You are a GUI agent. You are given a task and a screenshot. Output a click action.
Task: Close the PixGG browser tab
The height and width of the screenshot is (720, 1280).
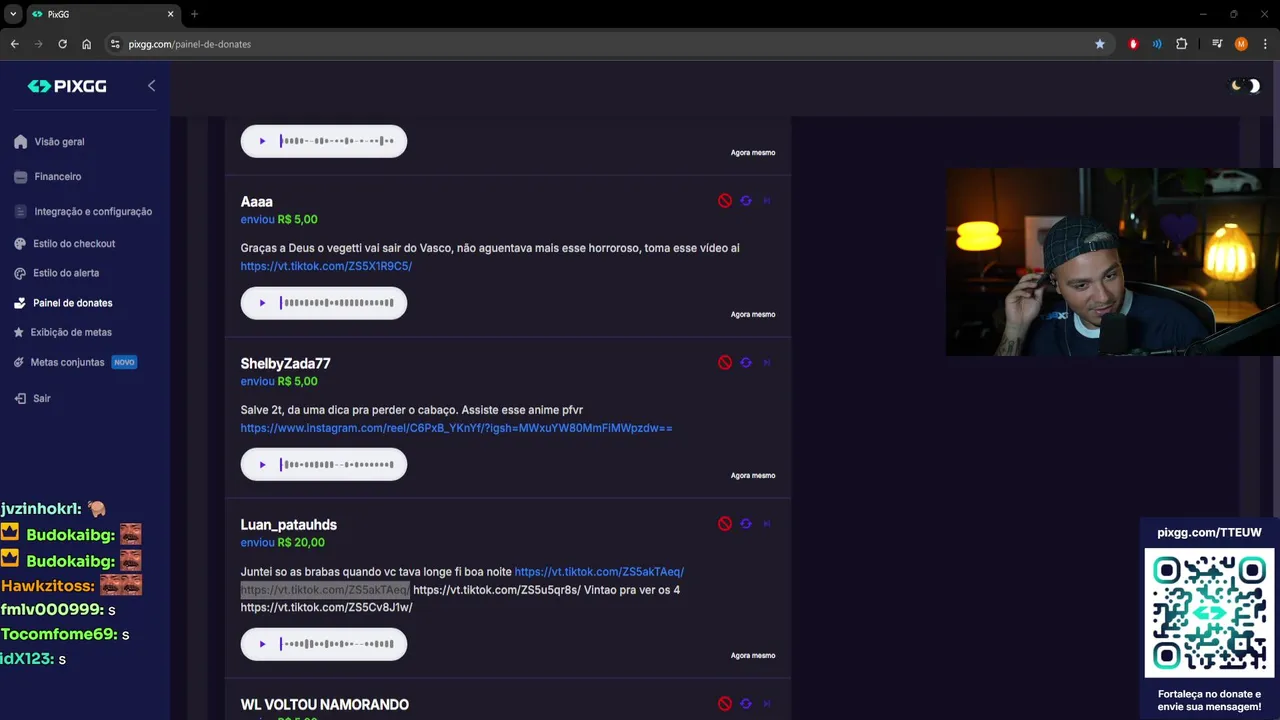tap(171, 14)
